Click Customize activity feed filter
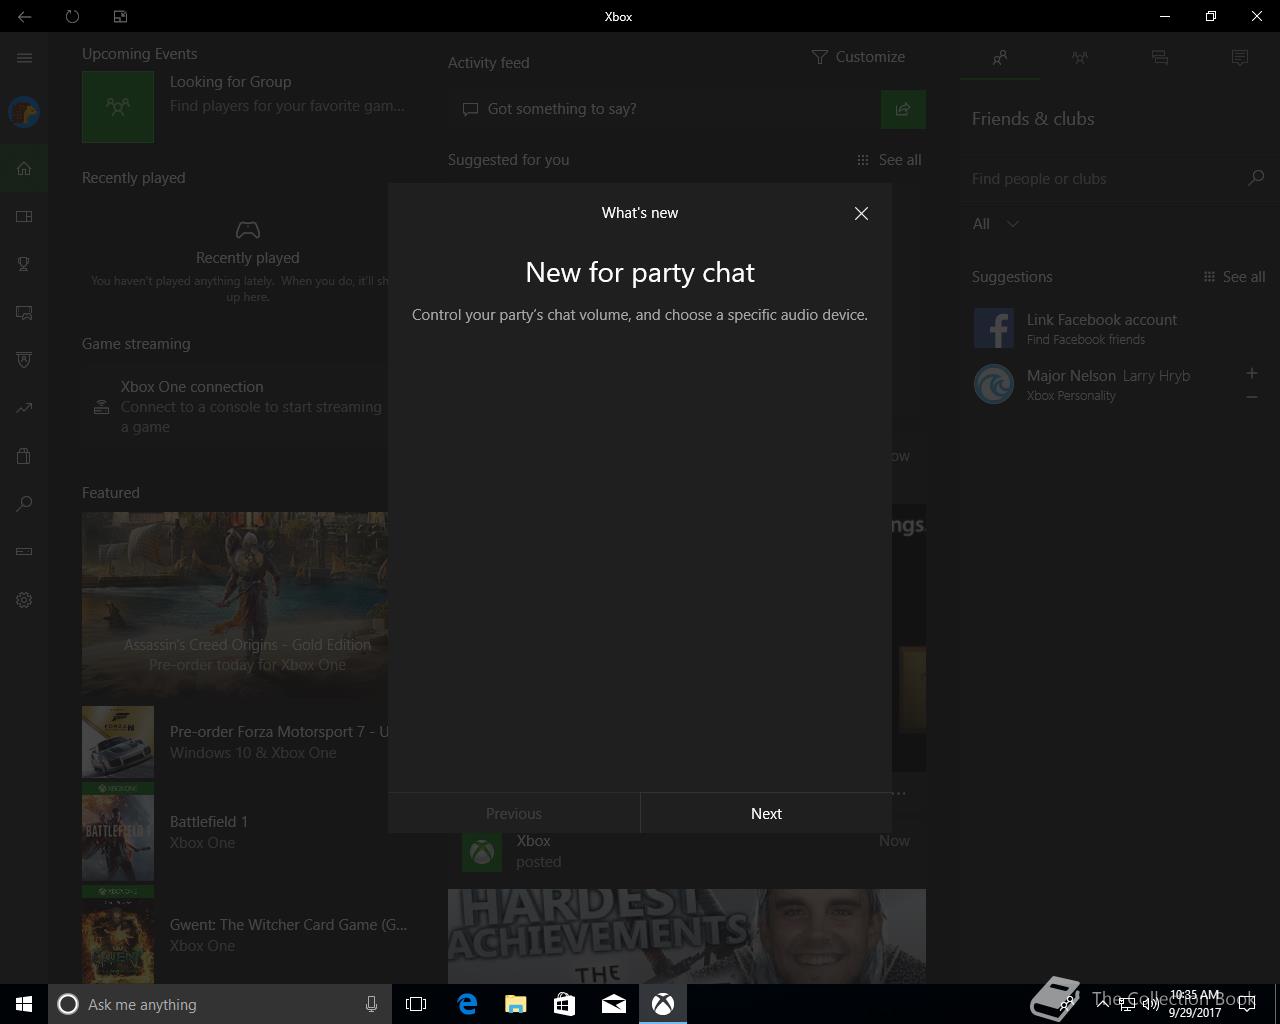The image size is (1280, 1024). click(858, 57)
